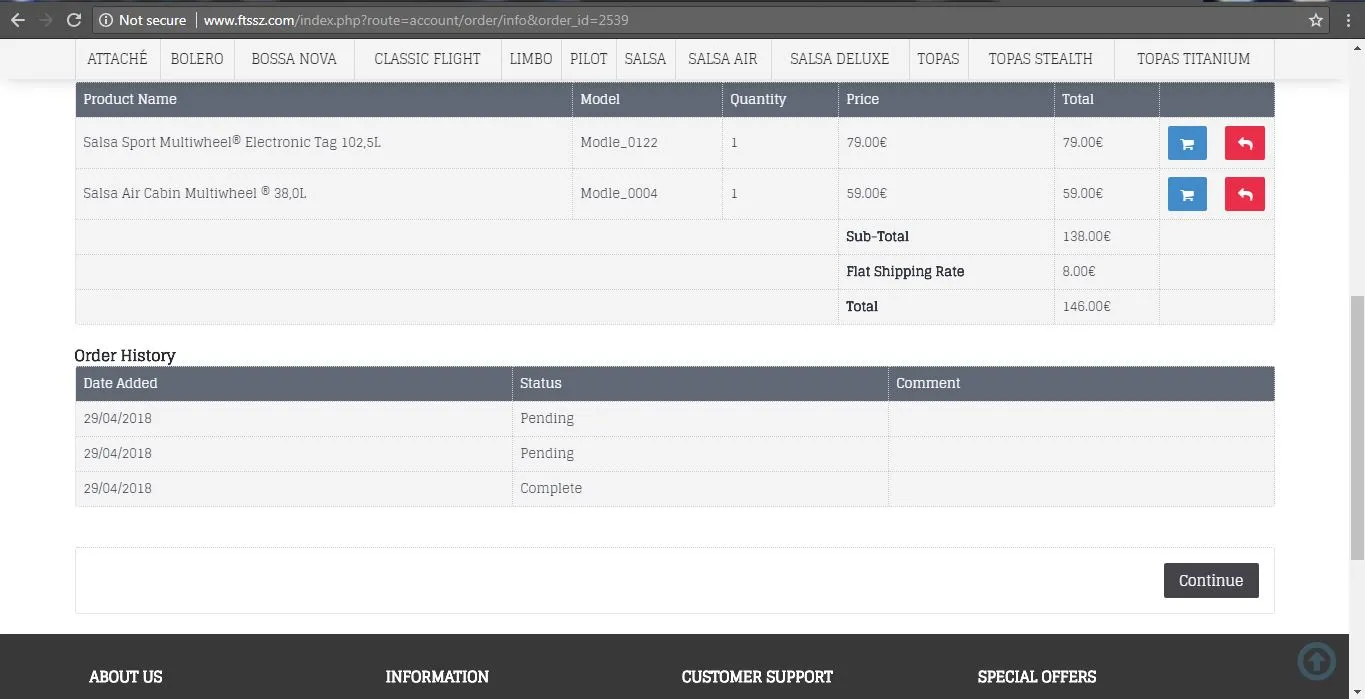Open the SALSA AIR category

tap(723, 58)
